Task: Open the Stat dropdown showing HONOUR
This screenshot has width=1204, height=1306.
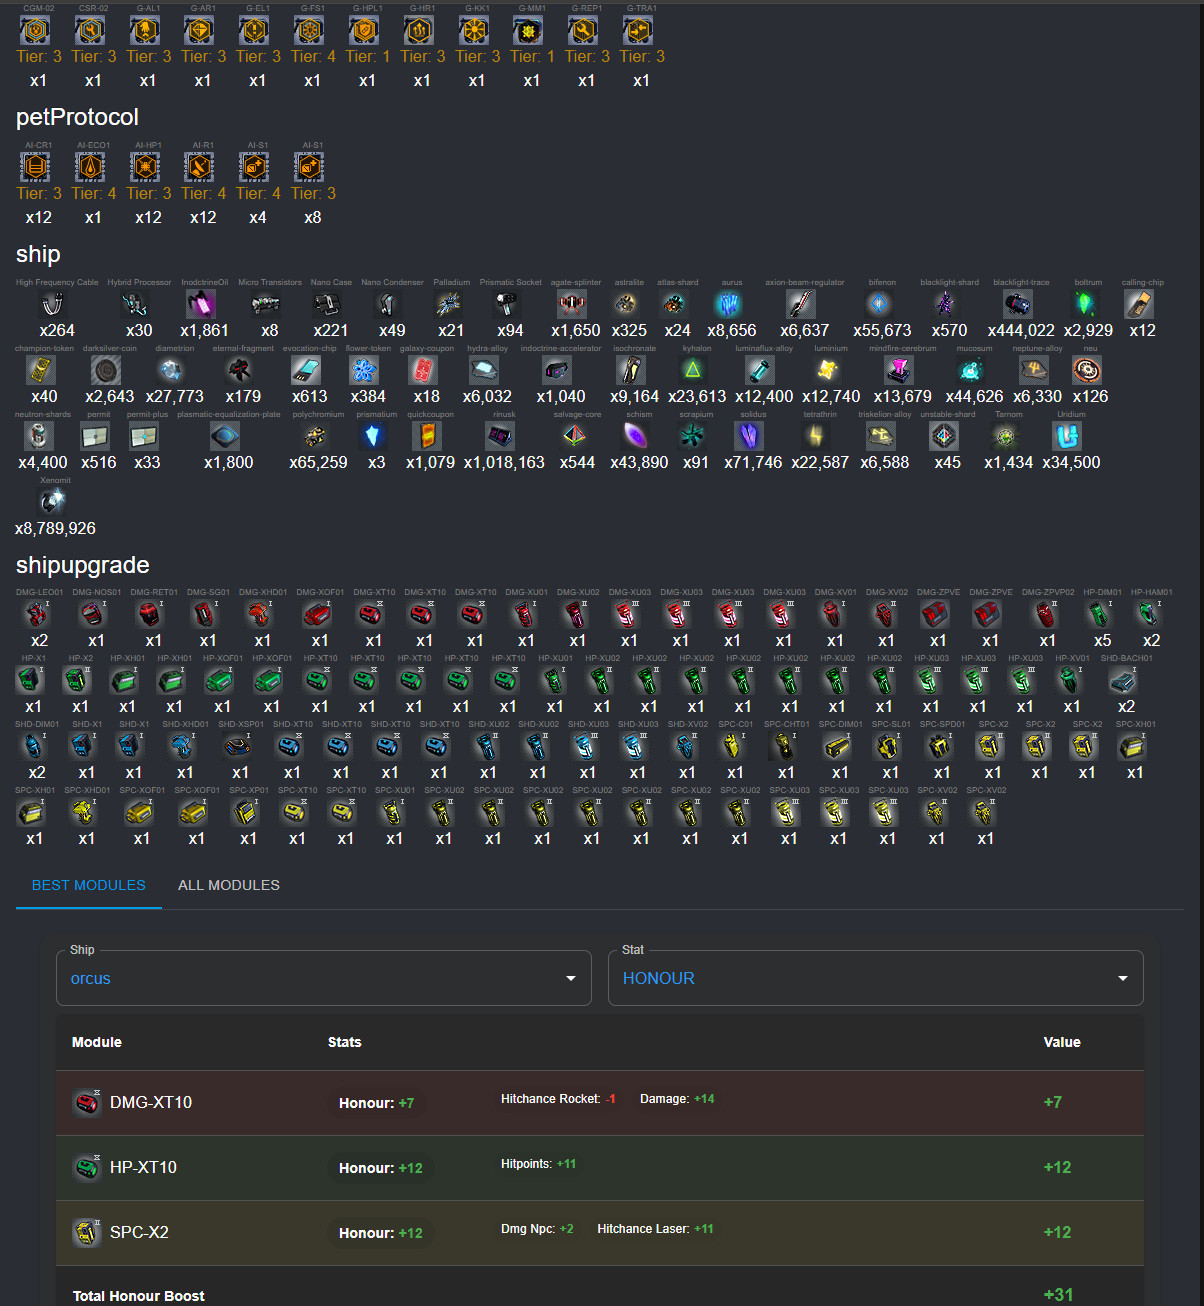Action: coord(876,978)
